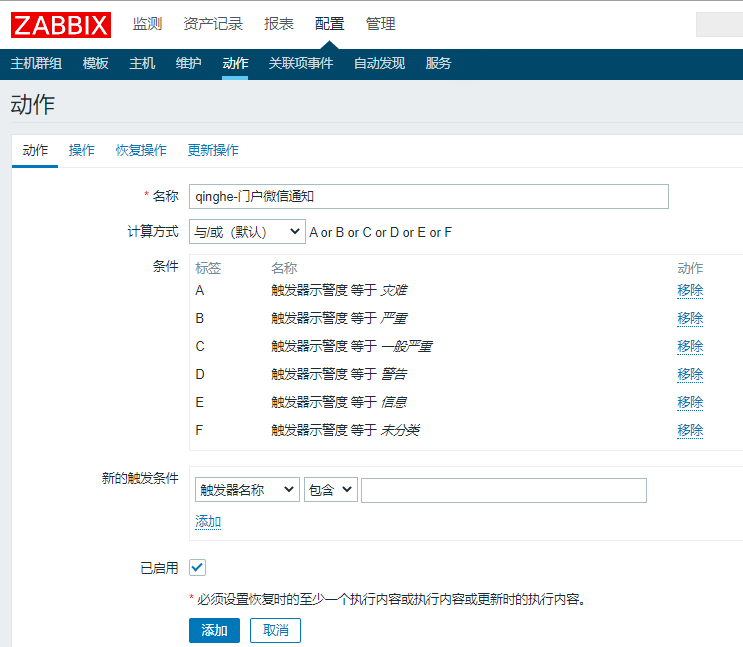This screenshot has height=647, width=743.
Task: Open the 计算方式 dropdown
Action: (247, 231)
